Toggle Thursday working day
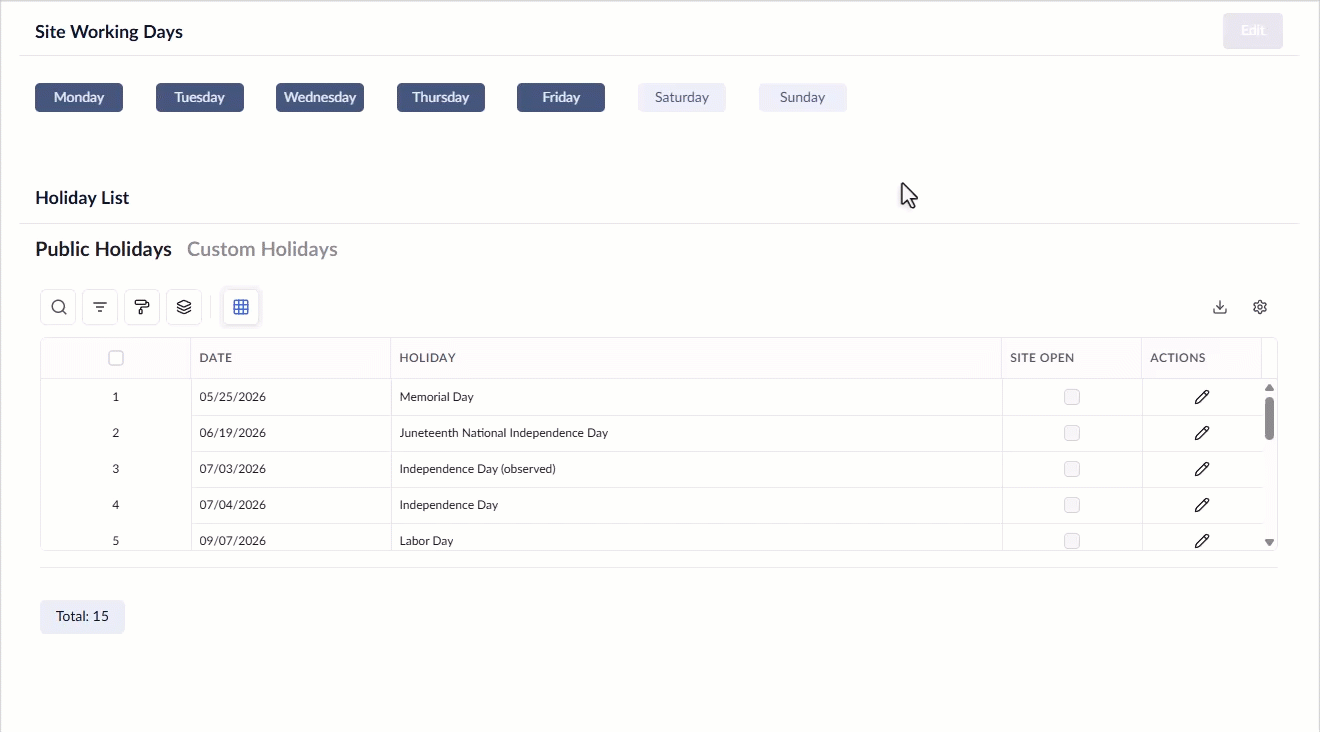 coord(441,97)
